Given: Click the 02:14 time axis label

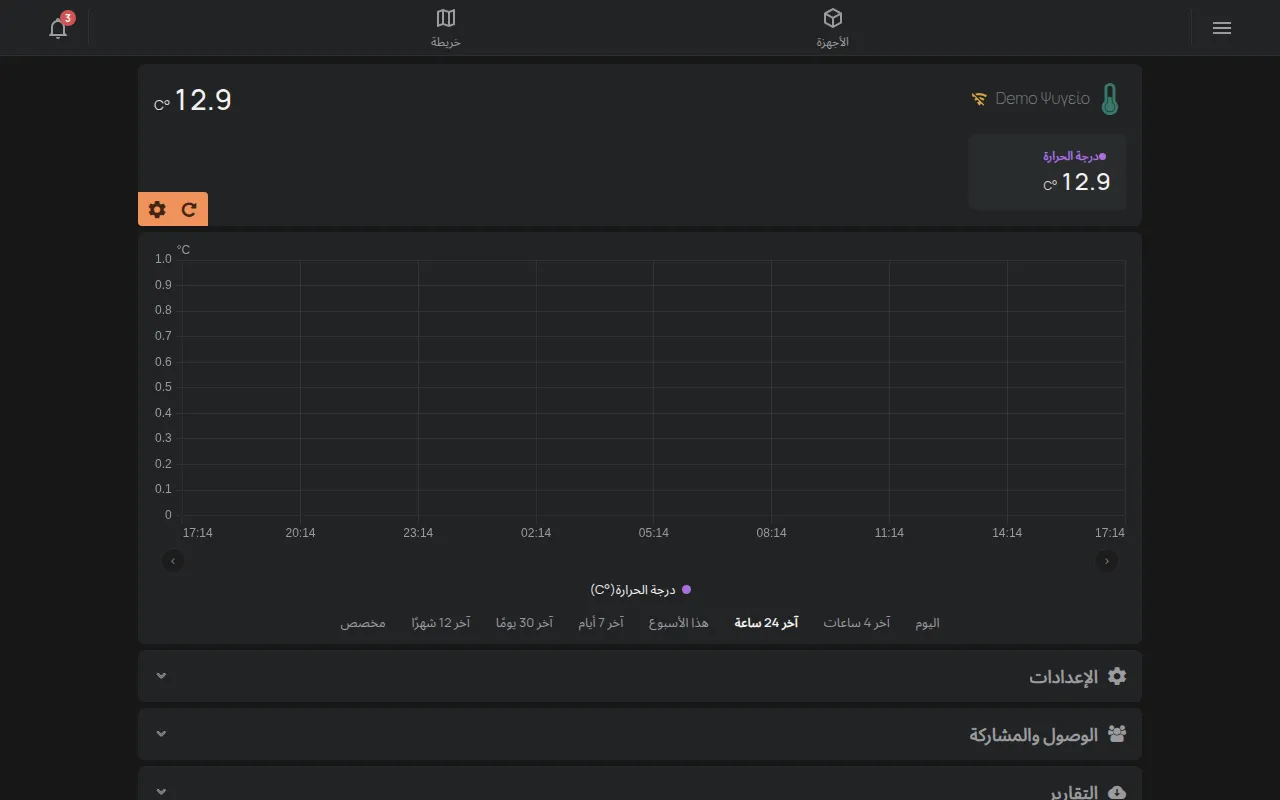Looking at the screenshot, I should pos(536,533).
